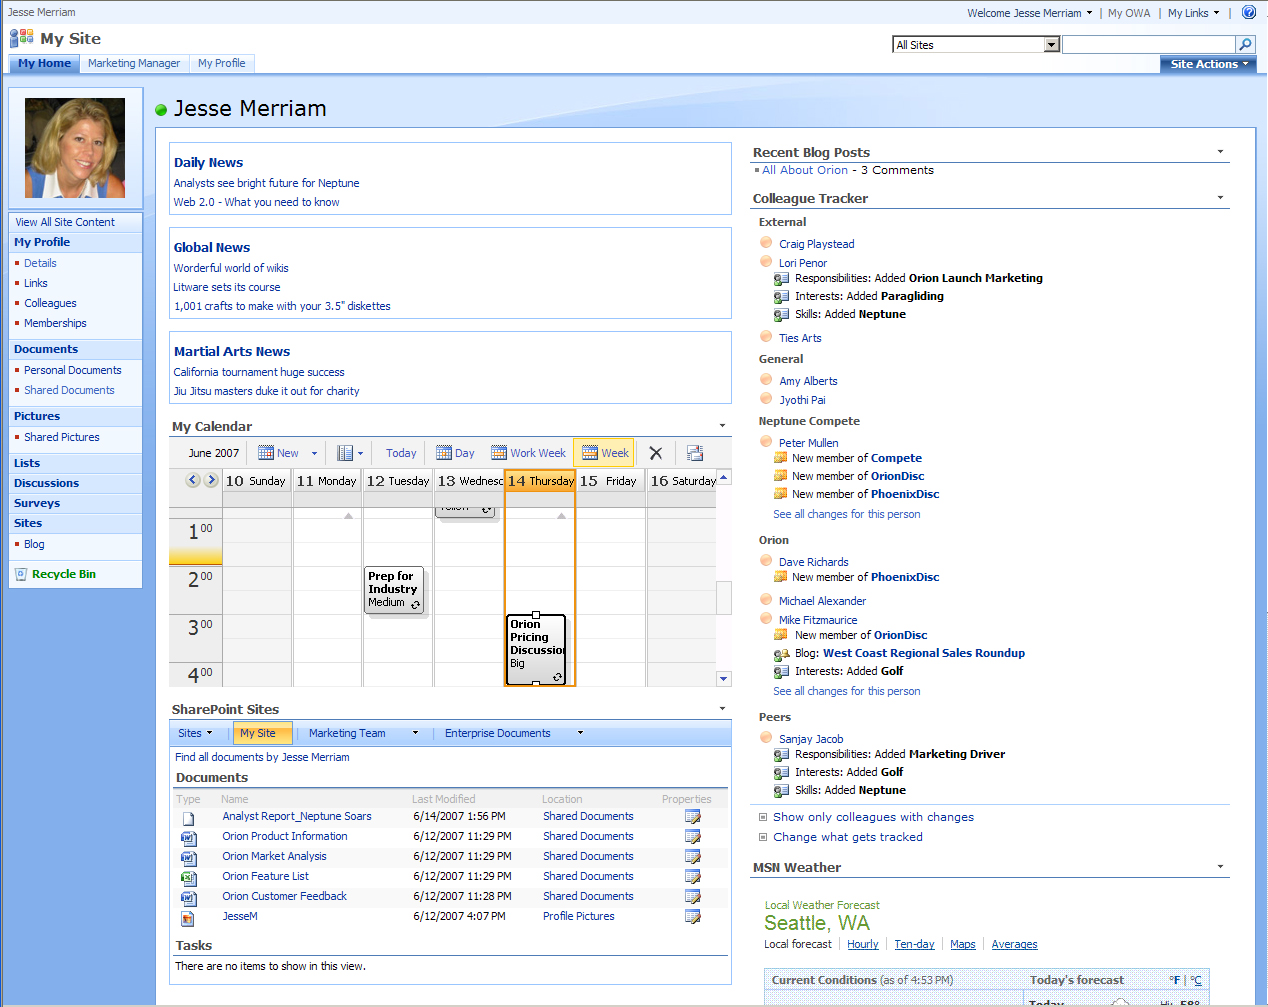Screen dimensions: 1268x1007
Task: Open properties icon for Analyst Report_Neptune Soars
Action: pos(692,817)
